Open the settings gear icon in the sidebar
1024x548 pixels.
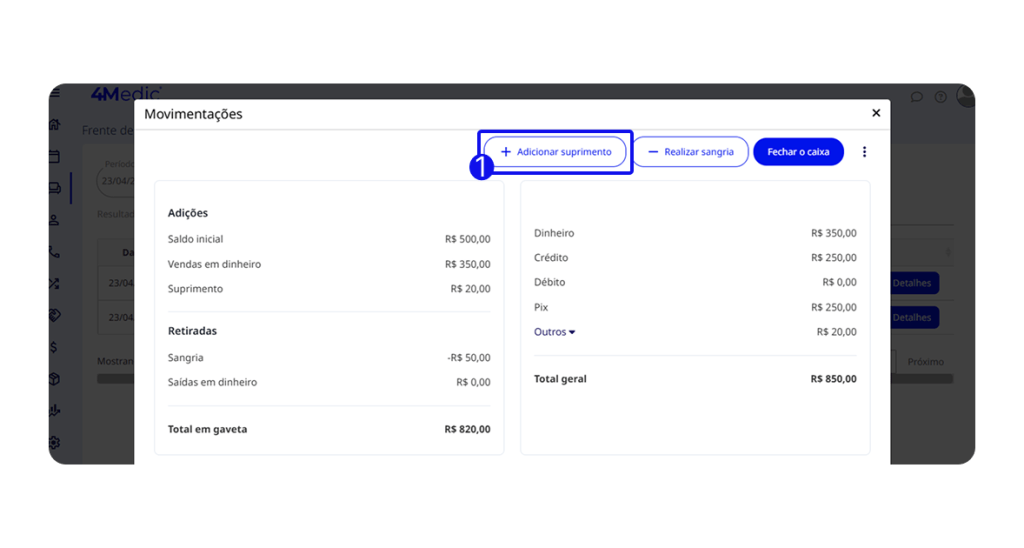[54, 442]
